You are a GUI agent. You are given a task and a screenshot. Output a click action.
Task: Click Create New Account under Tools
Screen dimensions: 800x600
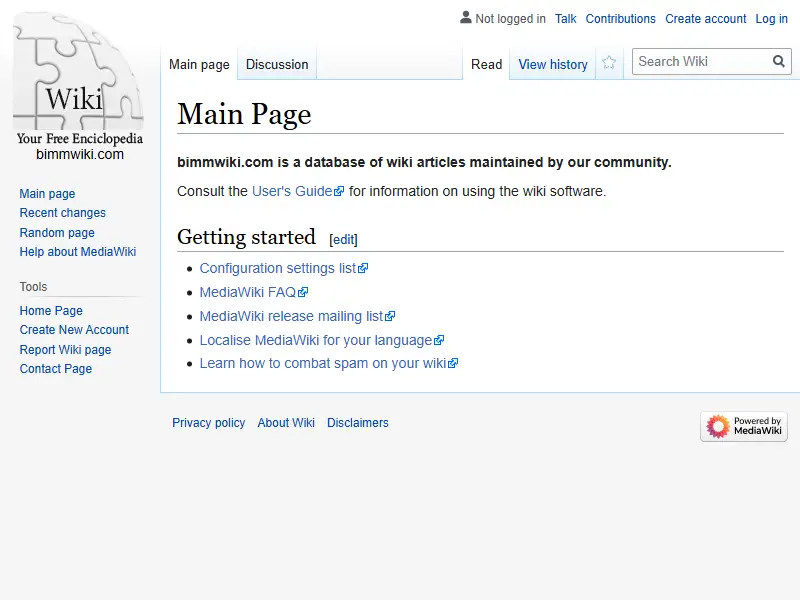74,330
